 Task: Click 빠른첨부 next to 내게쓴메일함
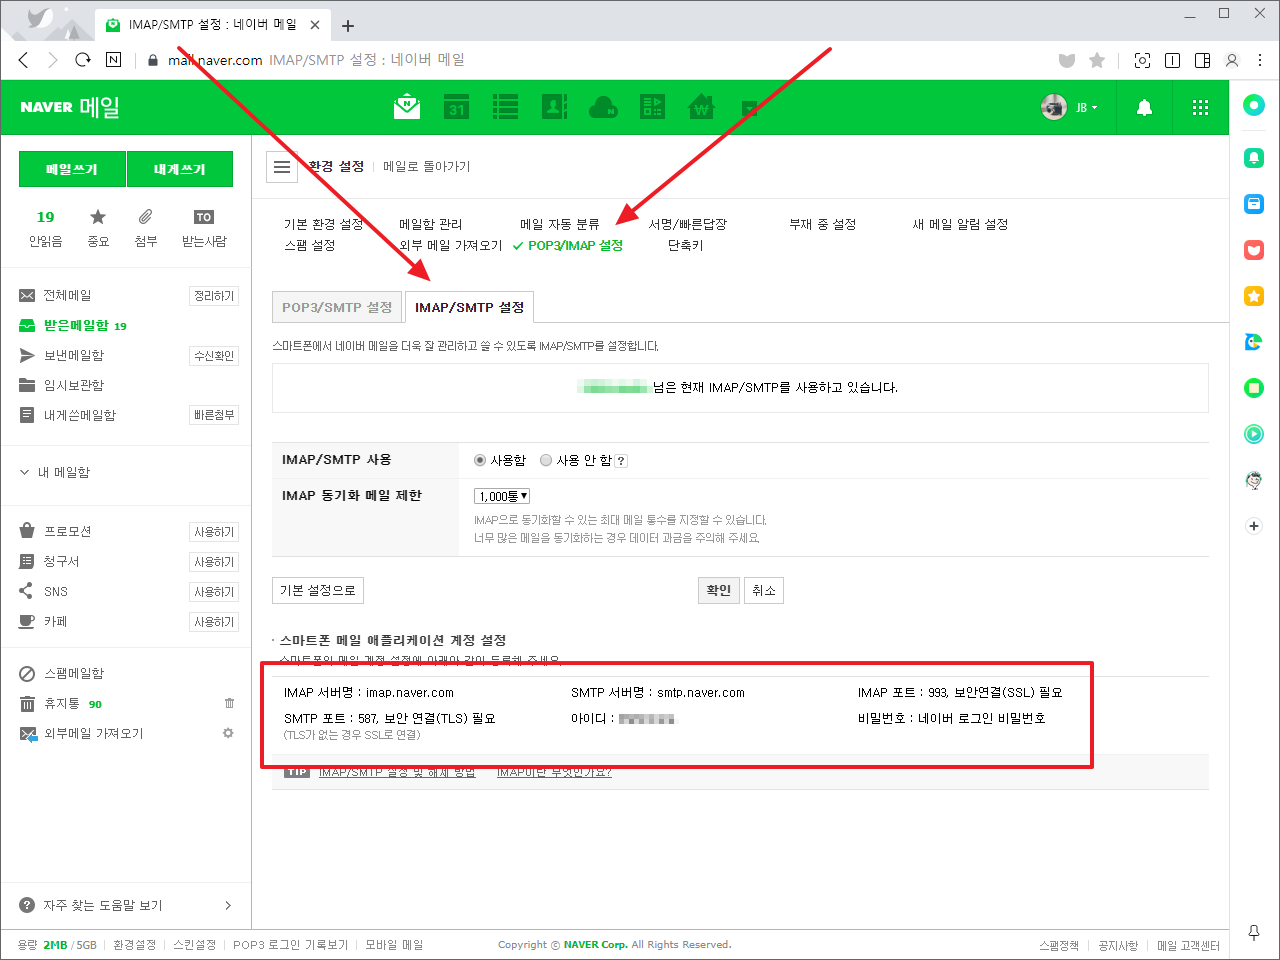(214, 415)
